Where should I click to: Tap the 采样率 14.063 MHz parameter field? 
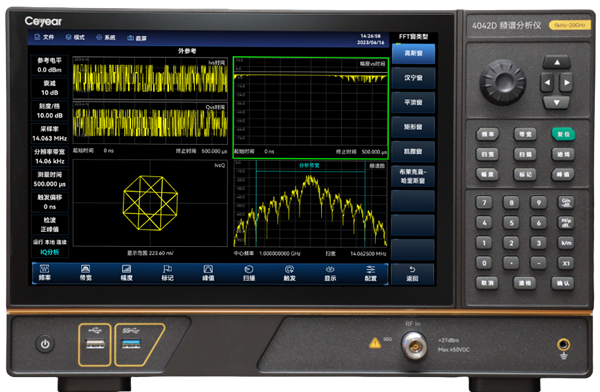pos(50,134)
